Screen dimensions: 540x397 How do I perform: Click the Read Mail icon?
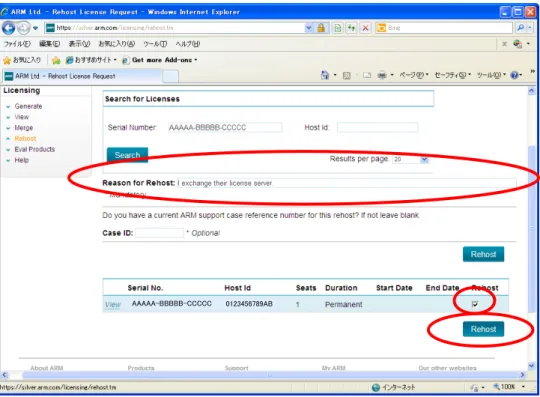point(367,75)
